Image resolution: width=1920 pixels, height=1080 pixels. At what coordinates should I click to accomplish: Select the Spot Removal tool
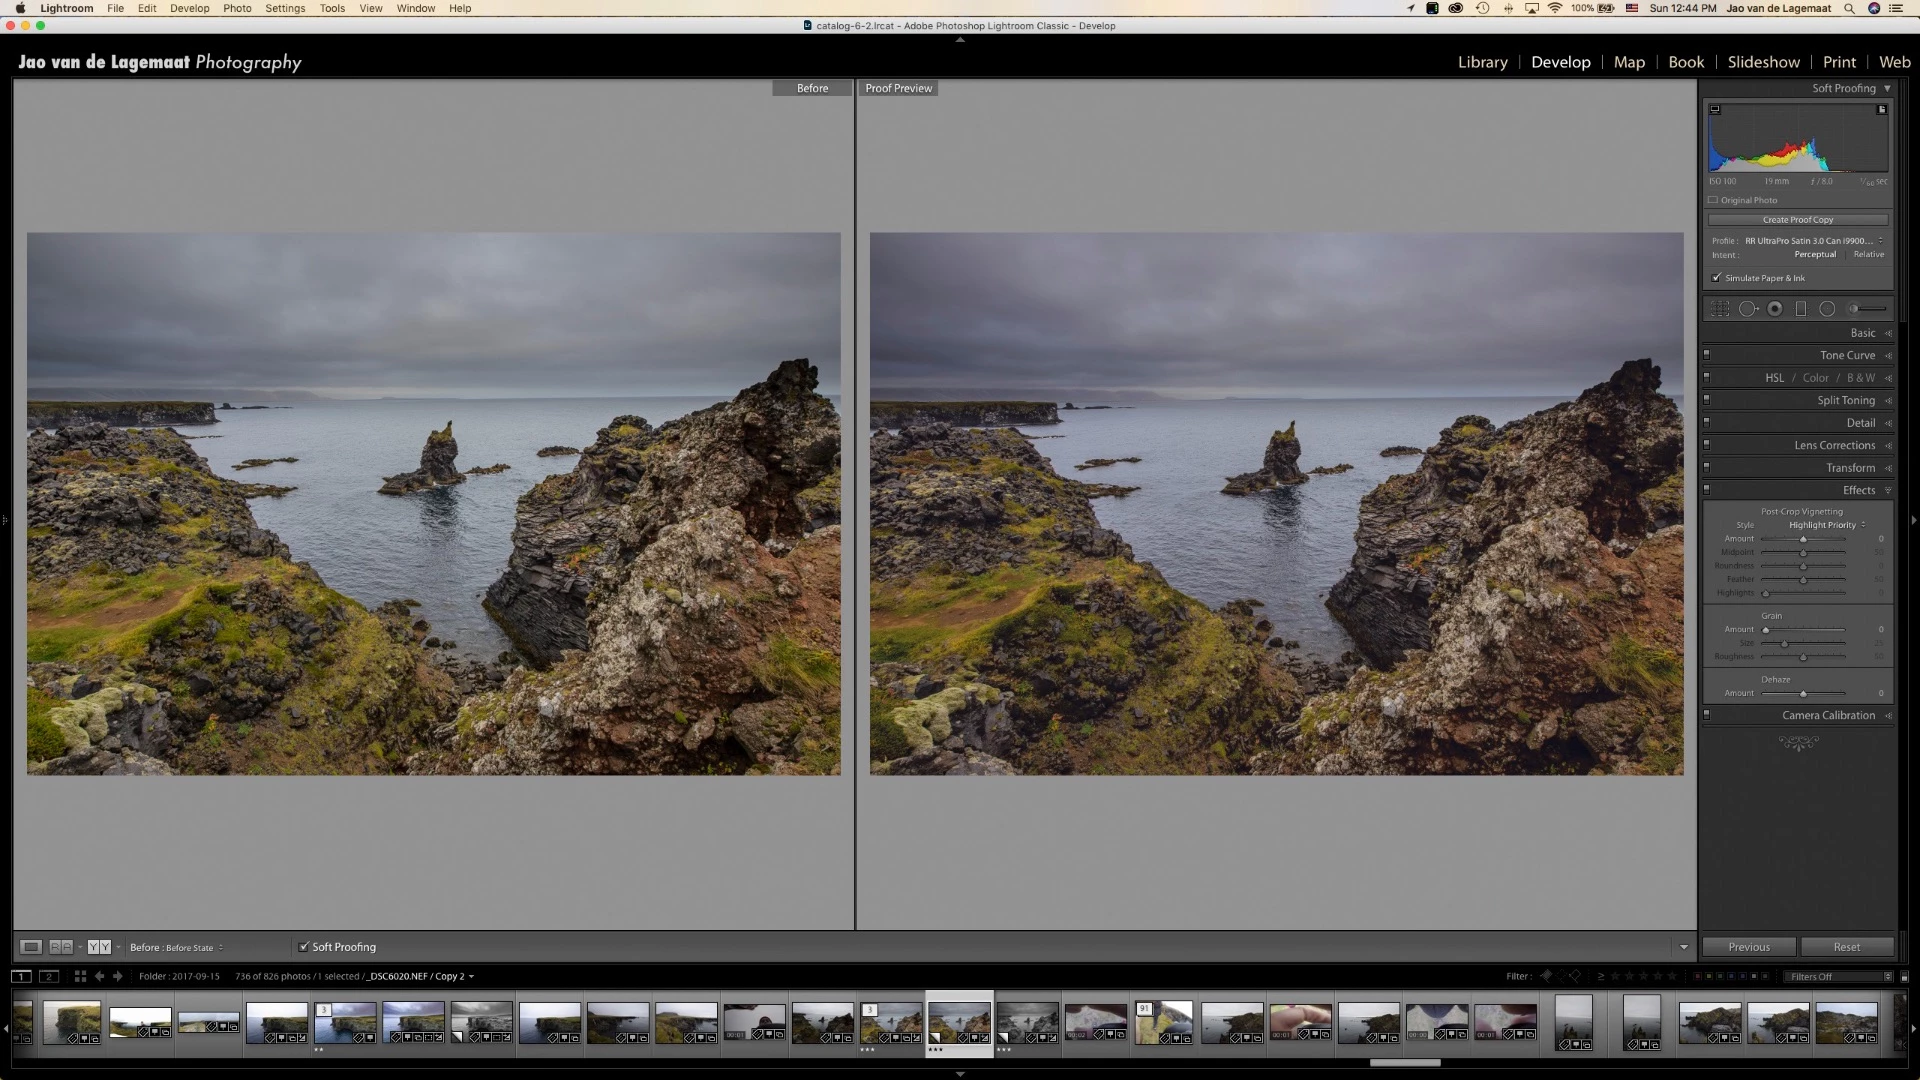pyautogui.click(x=1747, y=309)
